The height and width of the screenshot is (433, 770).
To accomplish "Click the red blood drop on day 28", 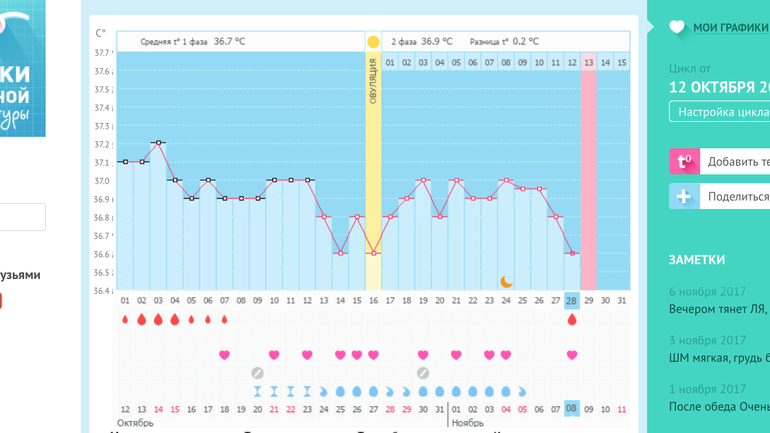I will [x=572, y=320].
